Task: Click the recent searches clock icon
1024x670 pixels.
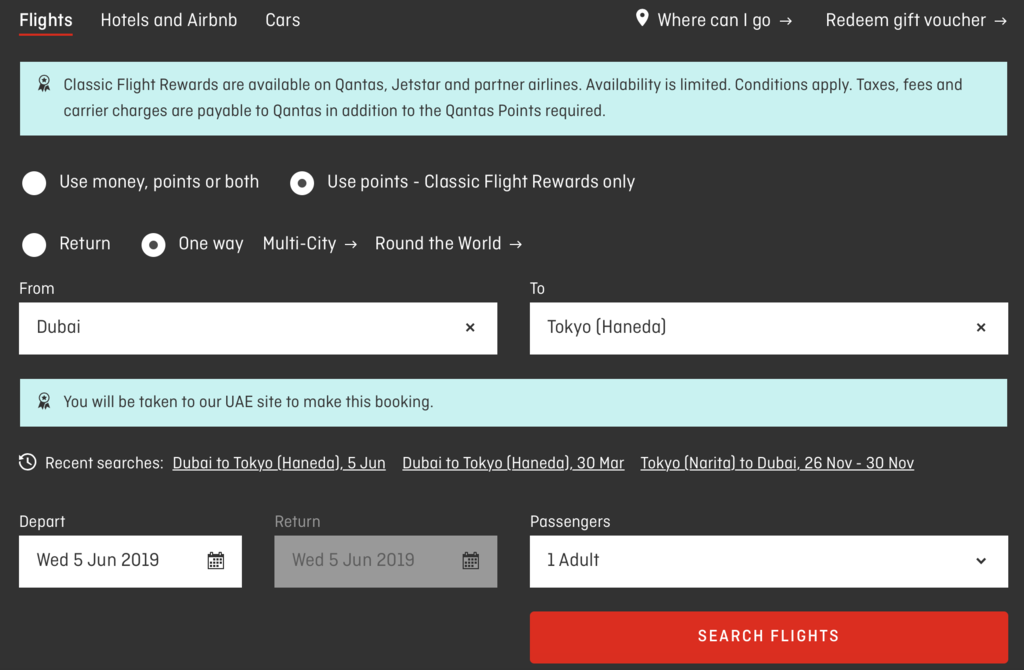Action: click(27, 462)
